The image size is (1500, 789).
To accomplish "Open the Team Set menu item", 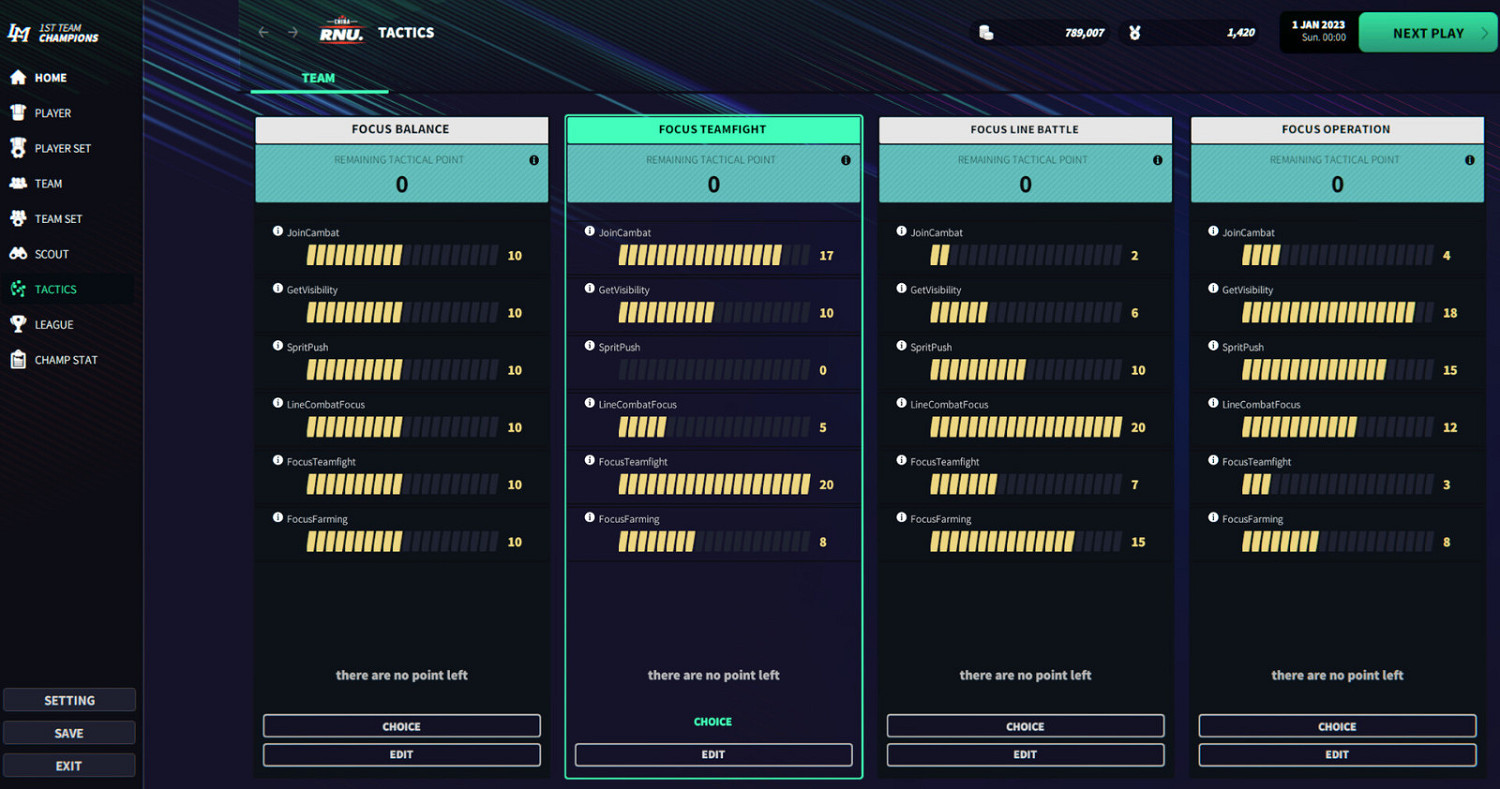I will (x=58, y=219).
